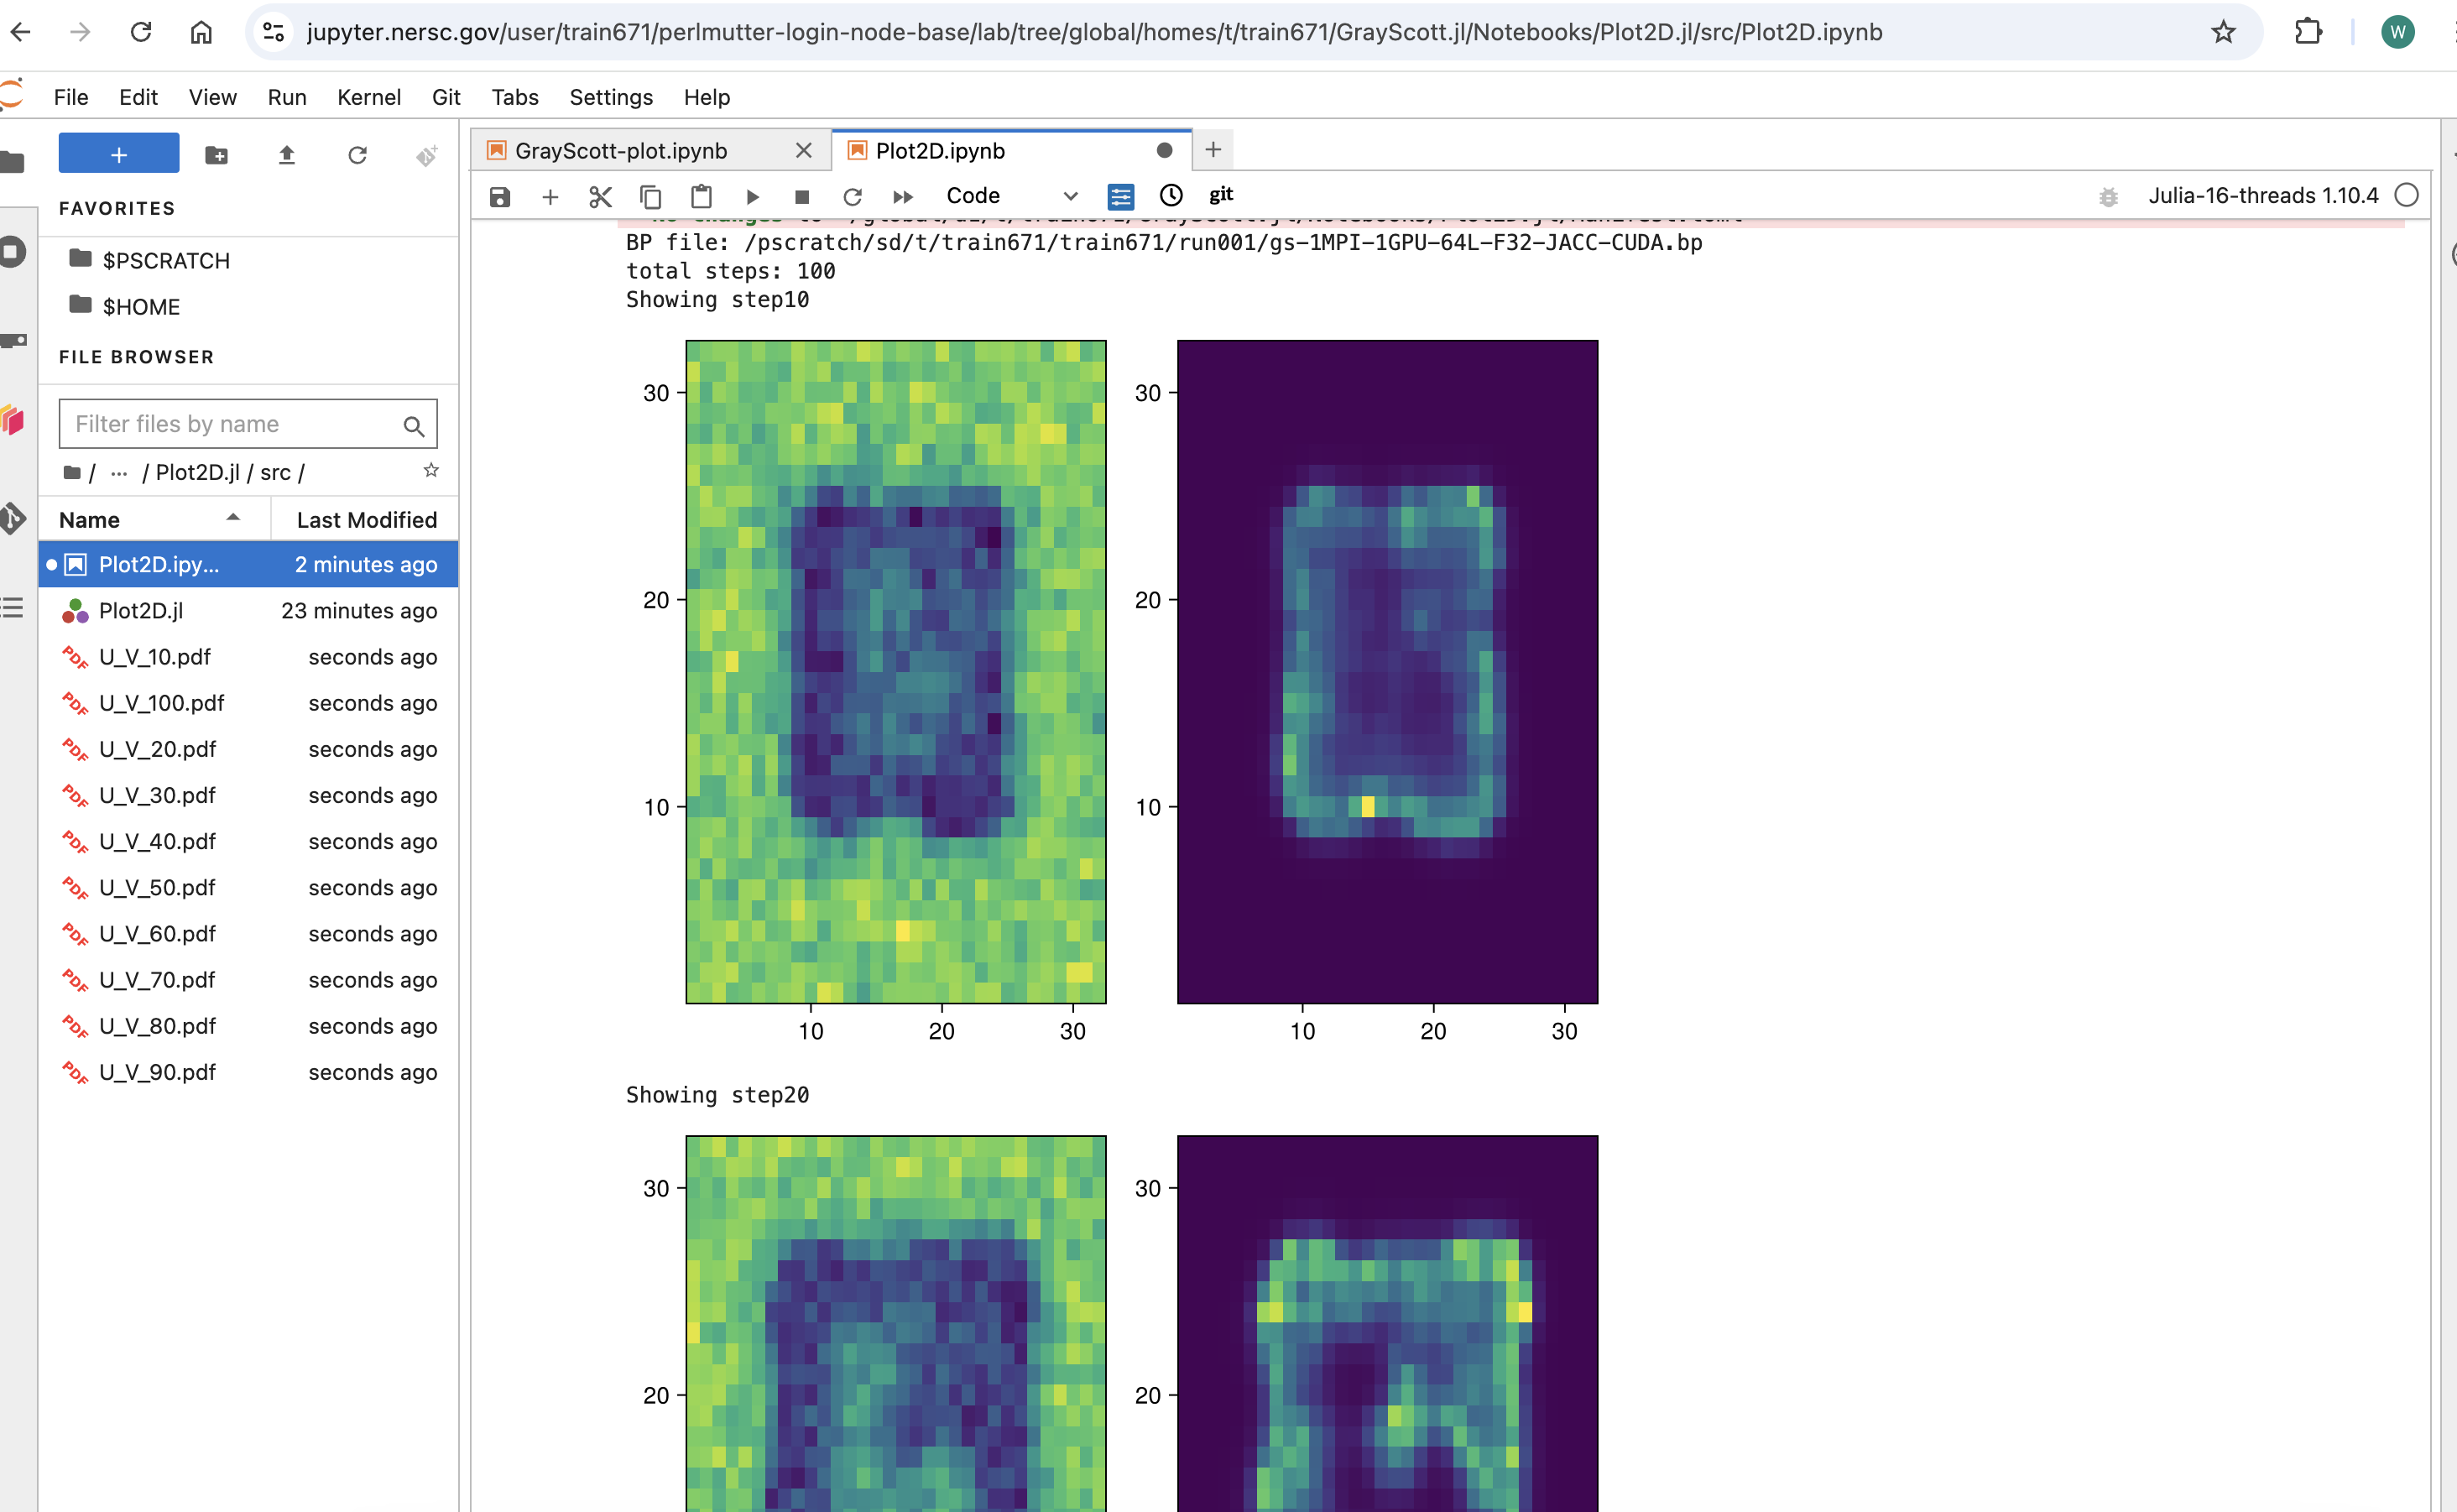2457x1512 pixels.
Task: Select U_V_10.pdf in file browser
Action: 248,657
